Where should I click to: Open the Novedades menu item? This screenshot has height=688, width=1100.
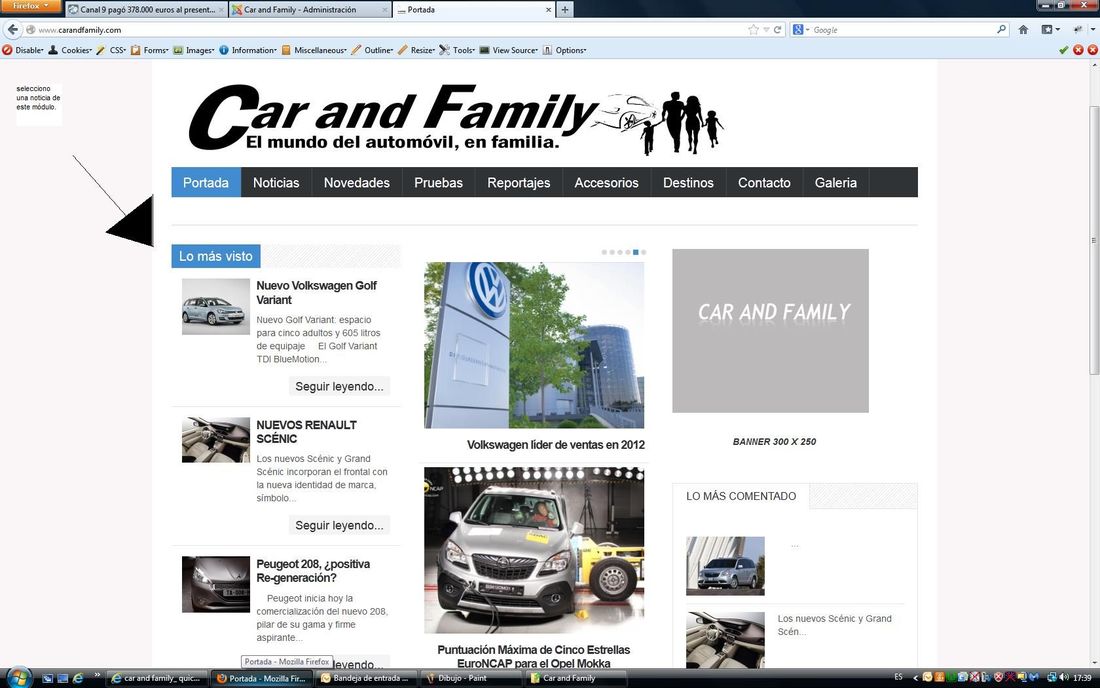356,182
